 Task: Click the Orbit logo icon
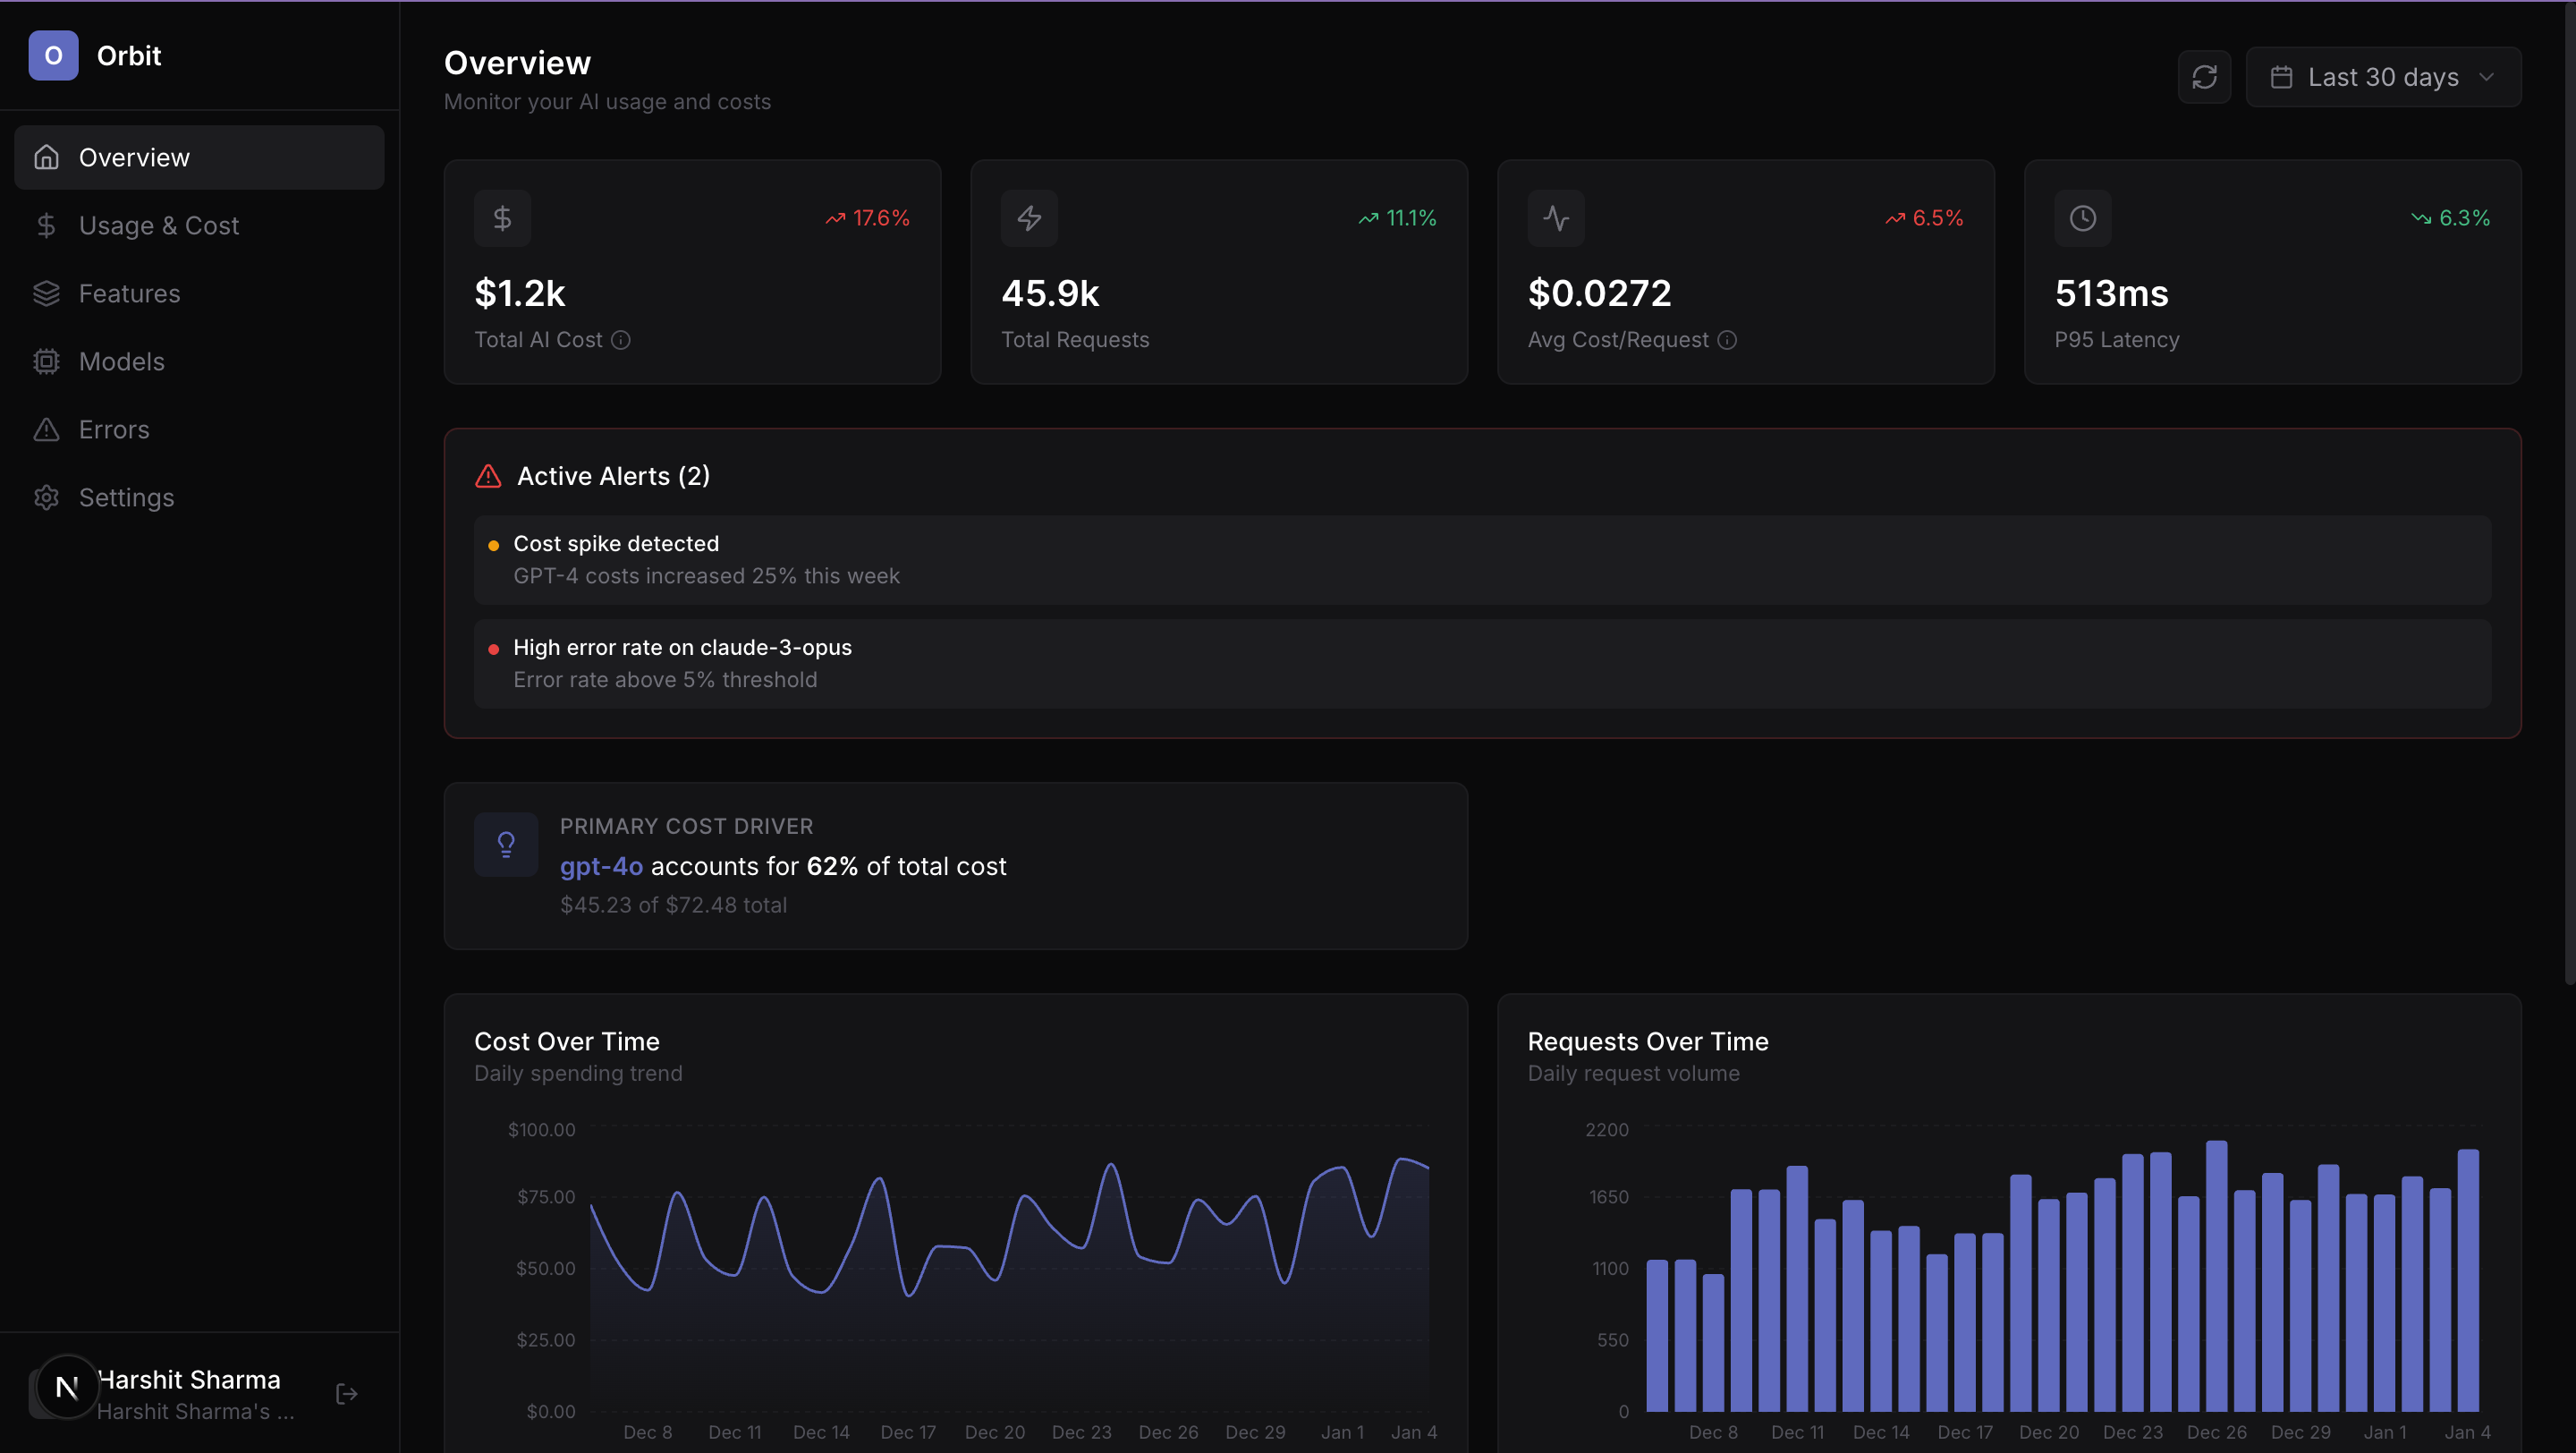coord(53,55)
